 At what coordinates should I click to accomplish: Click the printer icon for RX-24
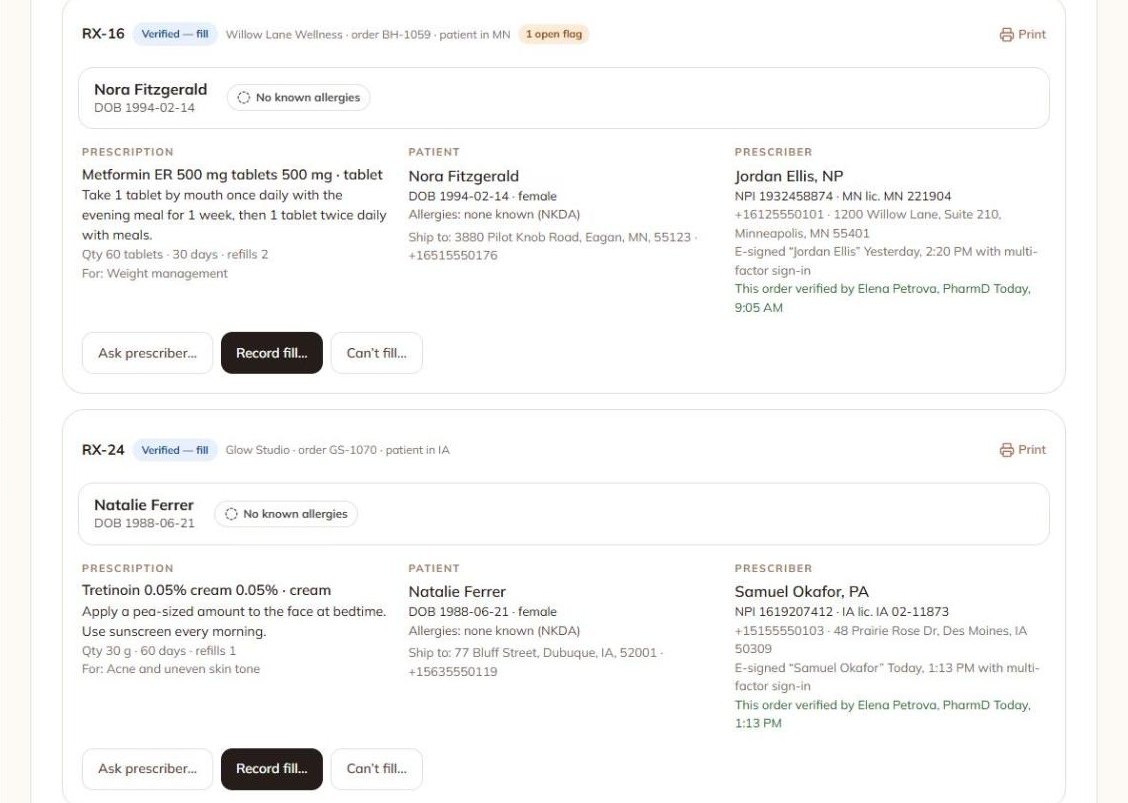(1006, 450)
